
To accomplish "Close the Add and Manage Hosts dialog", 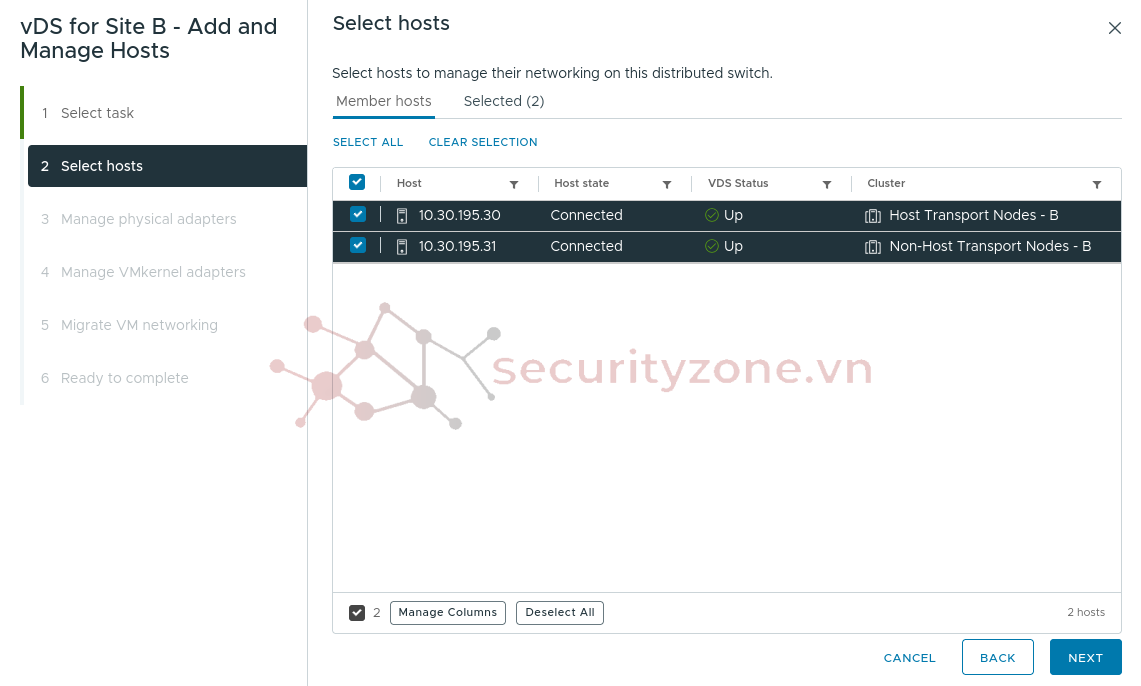I will tap(1115, 28).
